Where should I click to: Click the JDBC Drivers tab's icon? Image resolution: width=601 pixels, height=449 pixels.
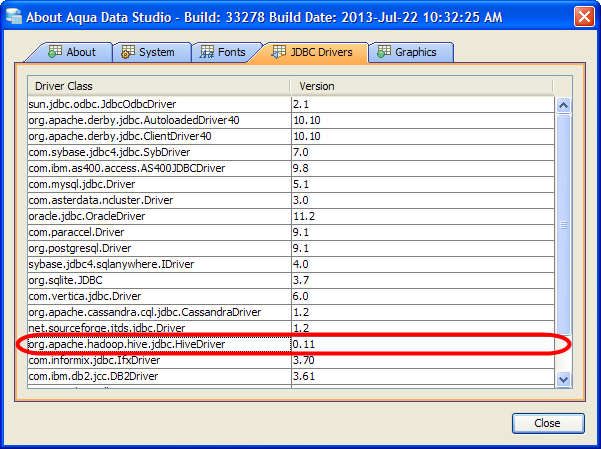(x=278, y=52)
